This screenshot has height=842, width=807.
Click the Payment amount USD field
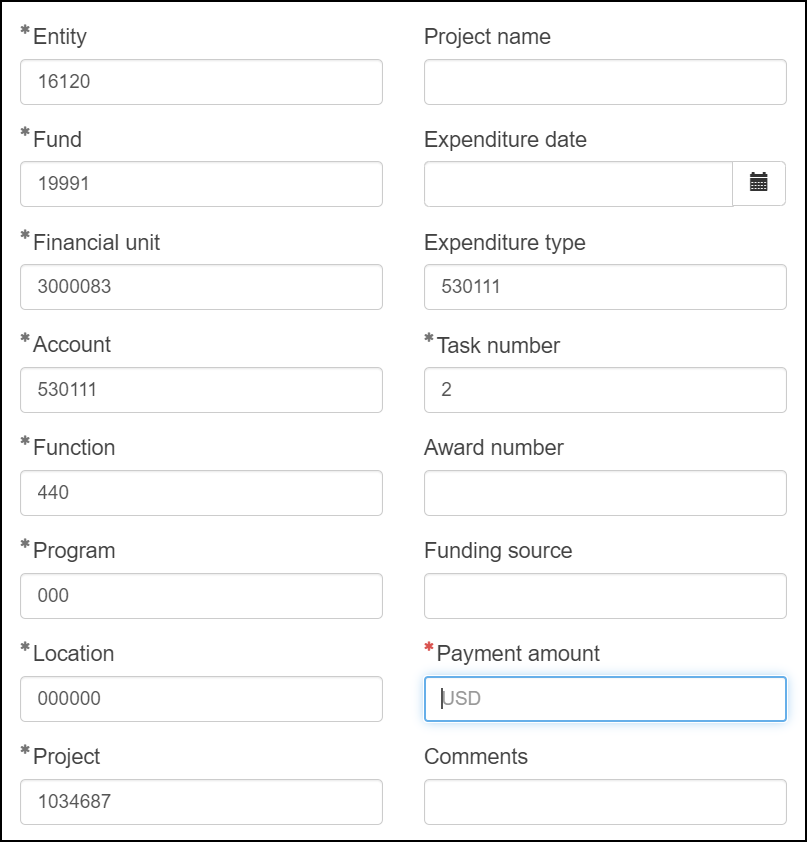(605, 699)
